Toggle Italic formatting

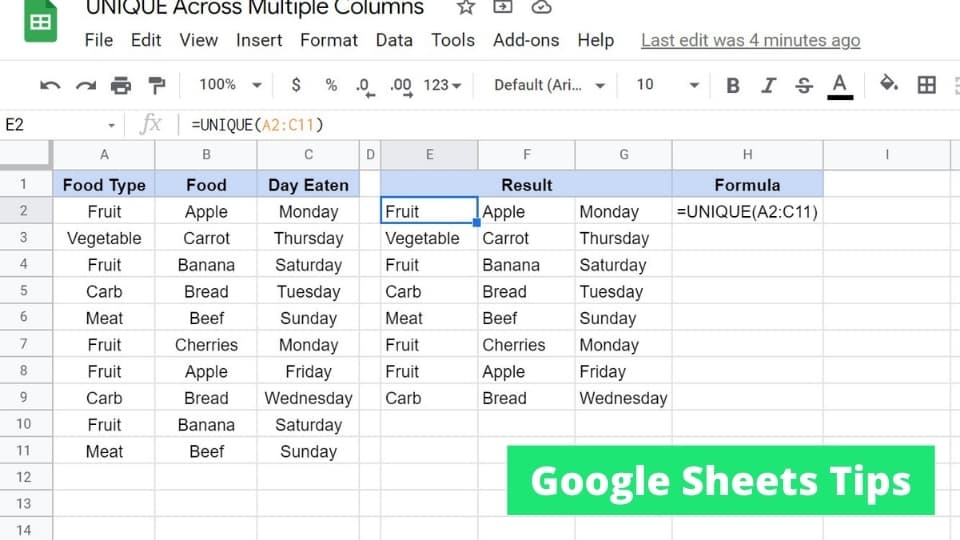point(768,85)
